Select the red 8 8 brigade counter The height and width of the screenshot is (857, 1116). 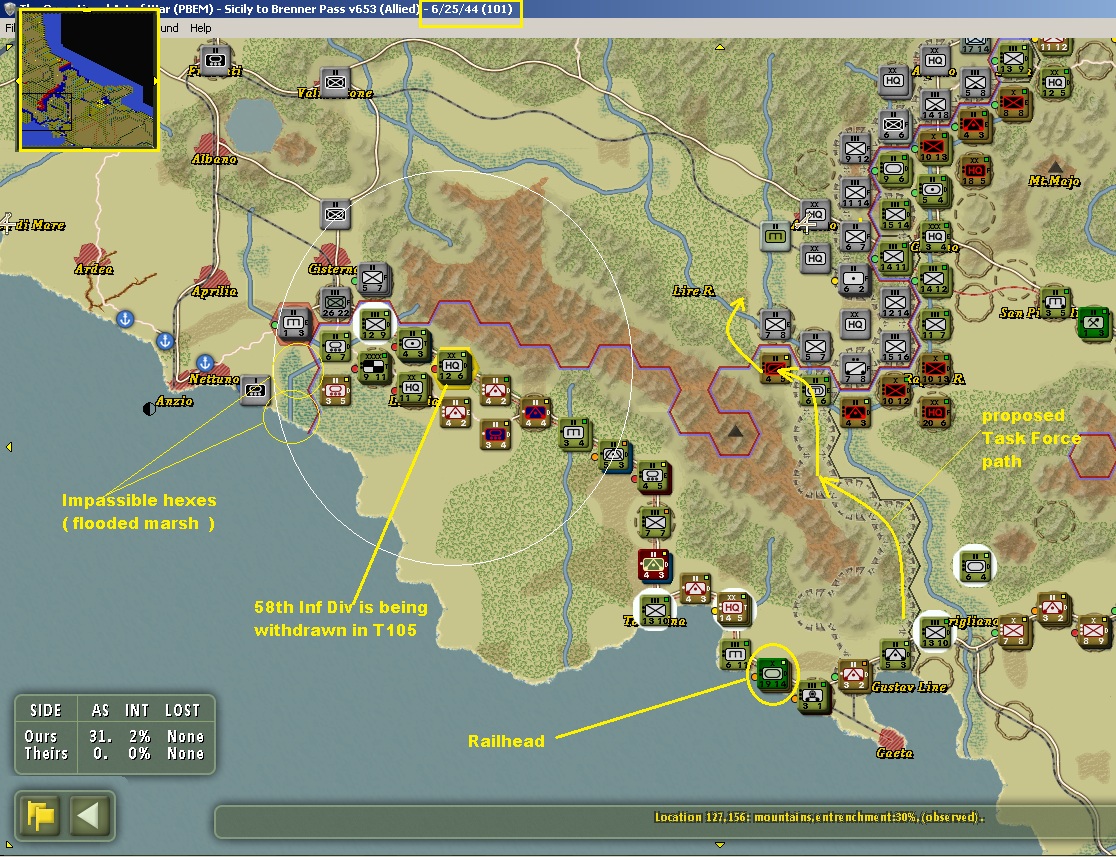pyautogui.click(x=1014, y=104)
